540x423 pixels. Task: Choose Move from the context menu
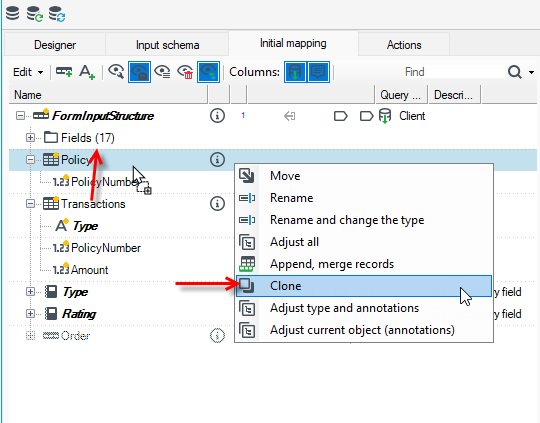coord(364,176)
